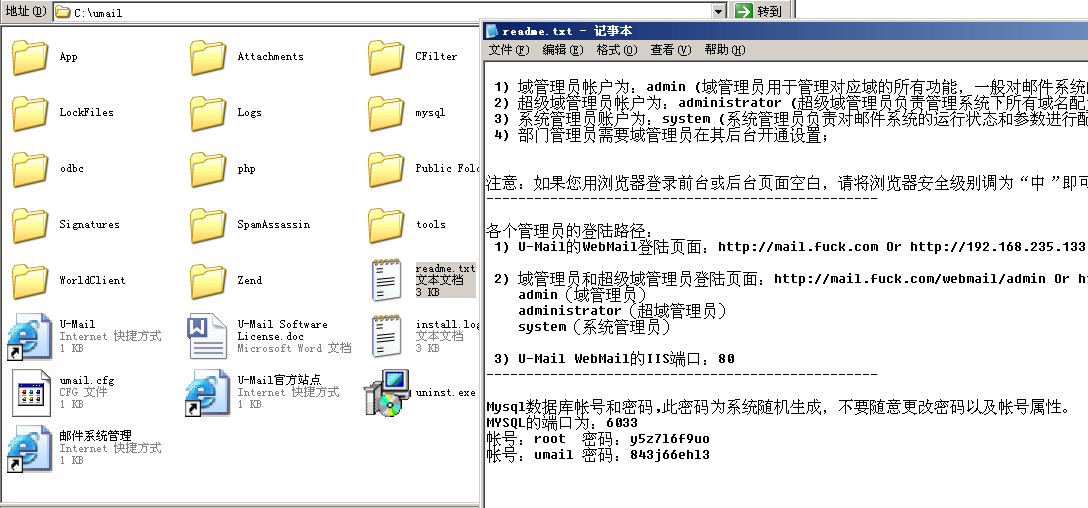Open the 查看(V) menu in Notepad
1088x508 pixels.
[x=671, y=50]
